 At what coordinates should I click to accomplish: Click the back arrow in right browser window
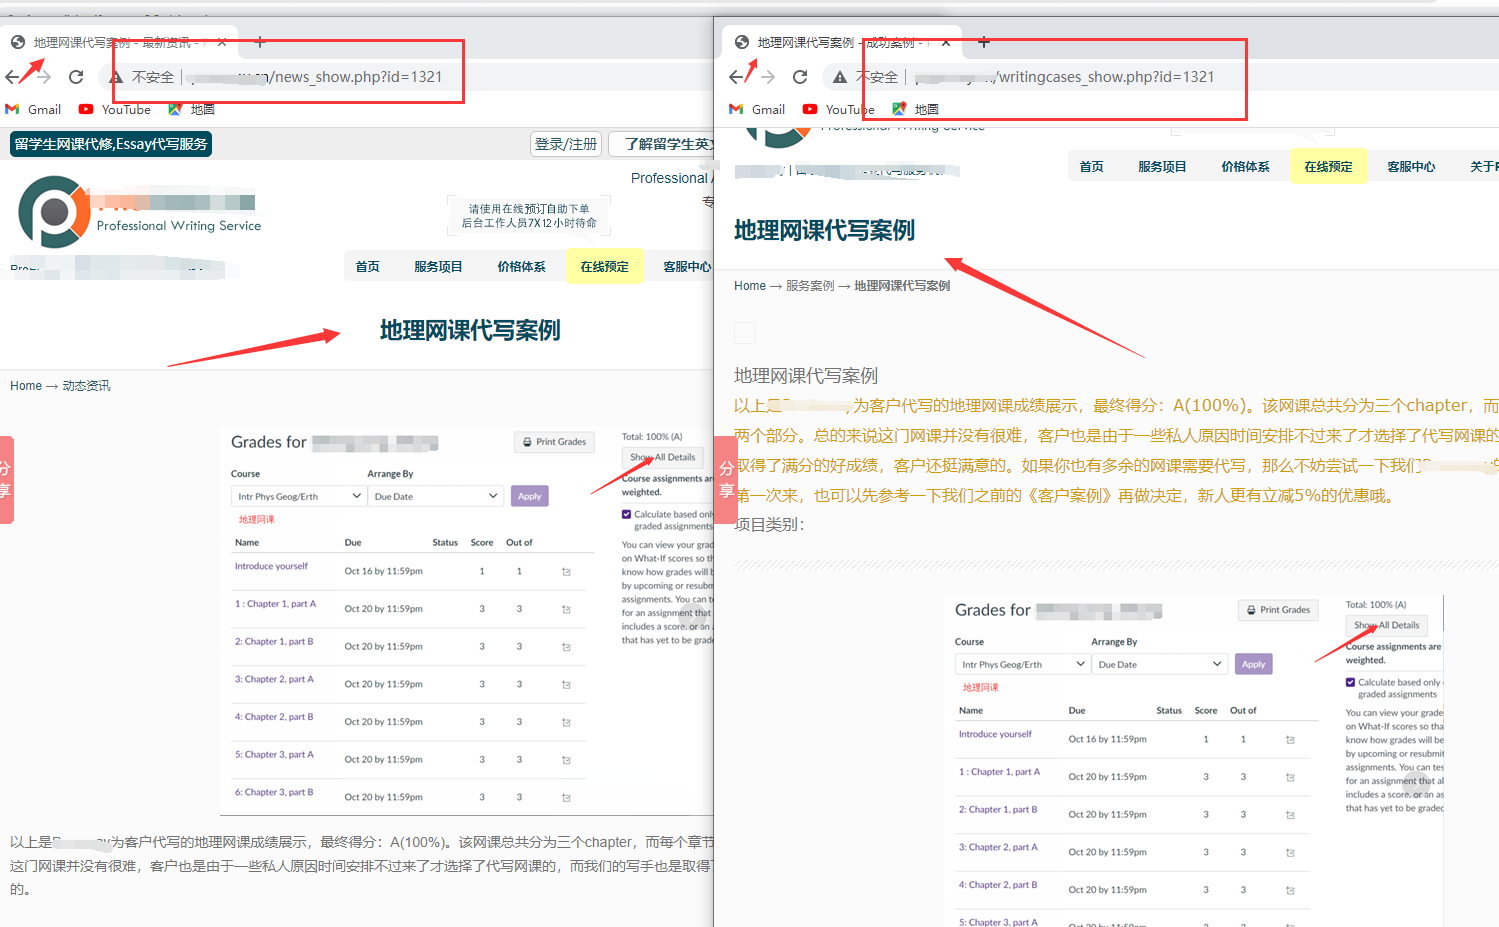(x=737, y=77)
